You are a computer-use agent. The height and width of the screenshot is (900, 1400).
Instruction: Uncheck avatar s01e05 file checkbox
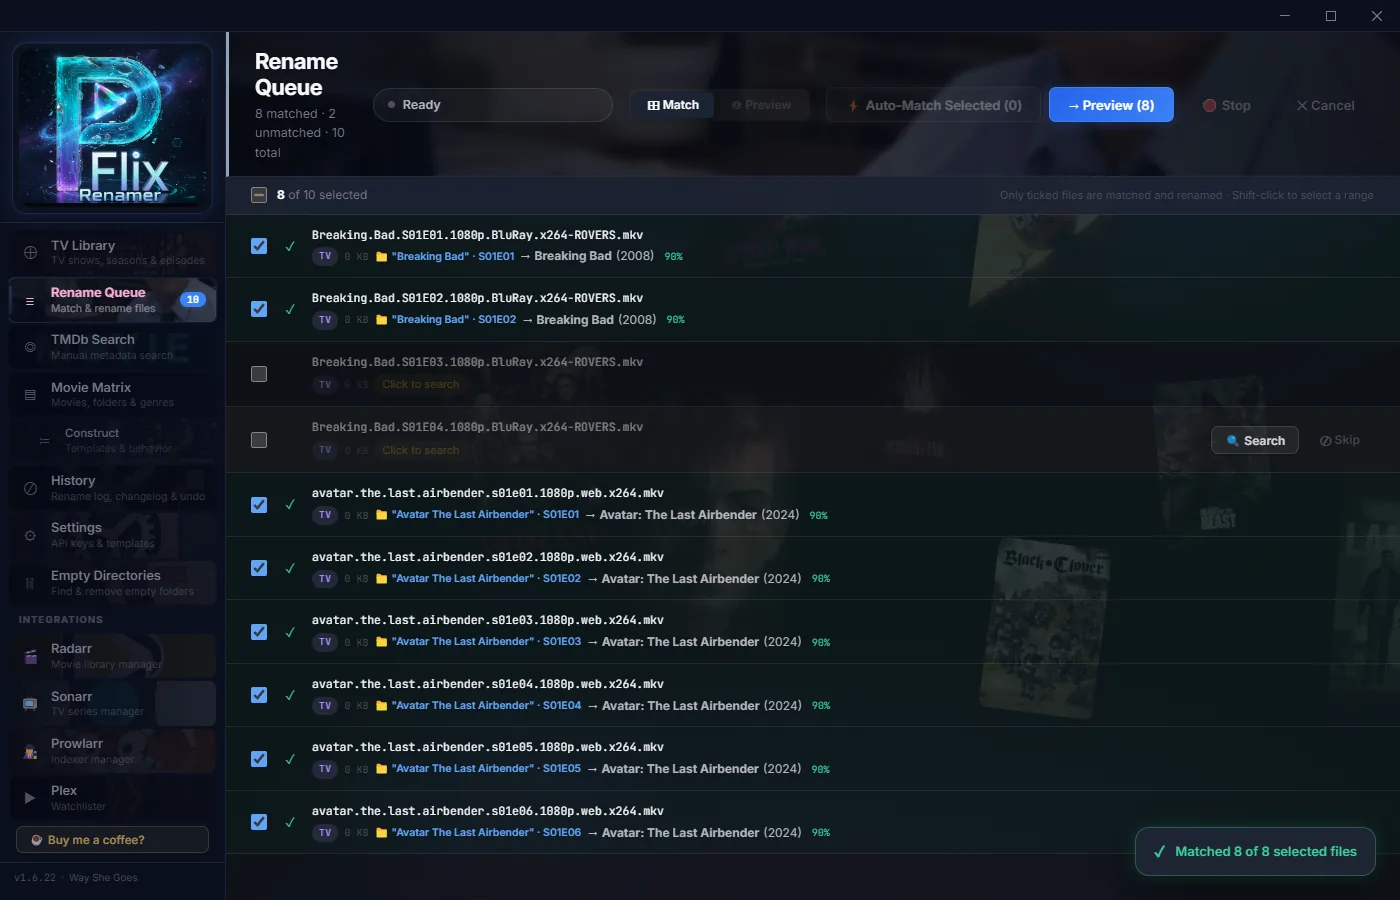pyautogui.click(x=259, y=759)
